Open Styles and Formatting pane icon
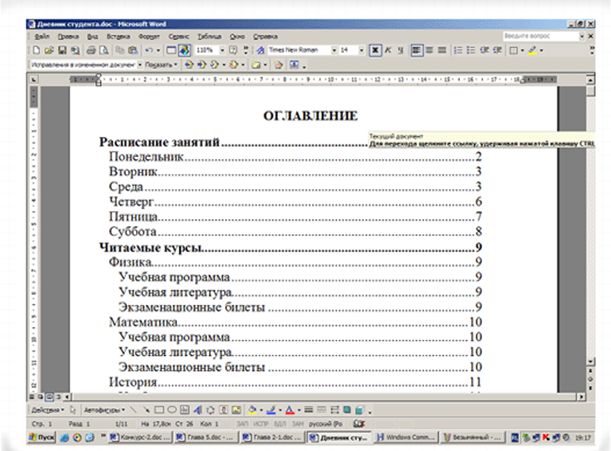 pyautogui.click(x=260, y=50)
